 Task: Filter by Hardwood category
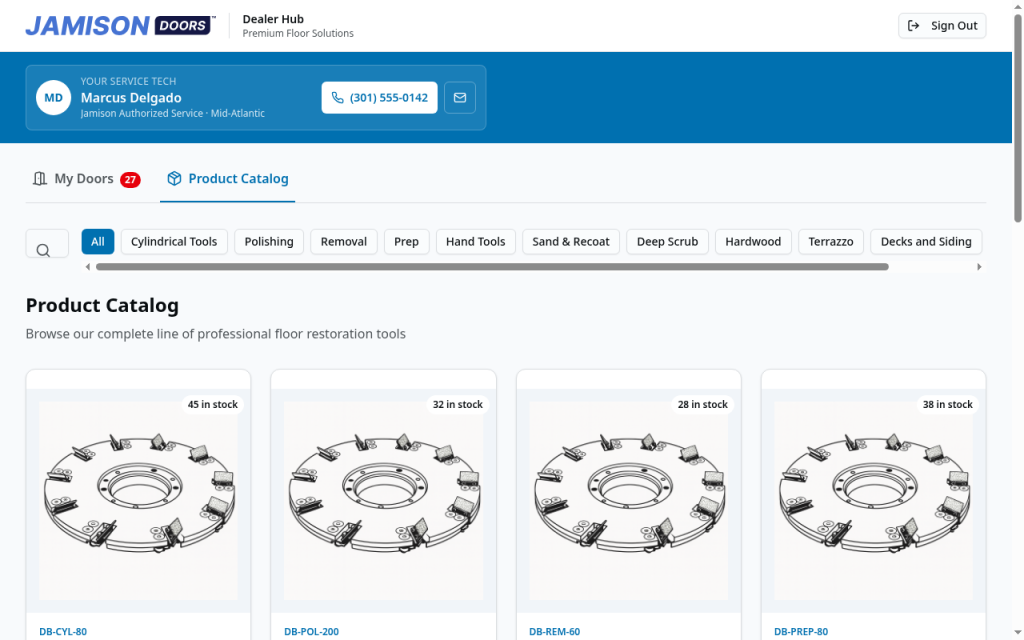[753, 242]
